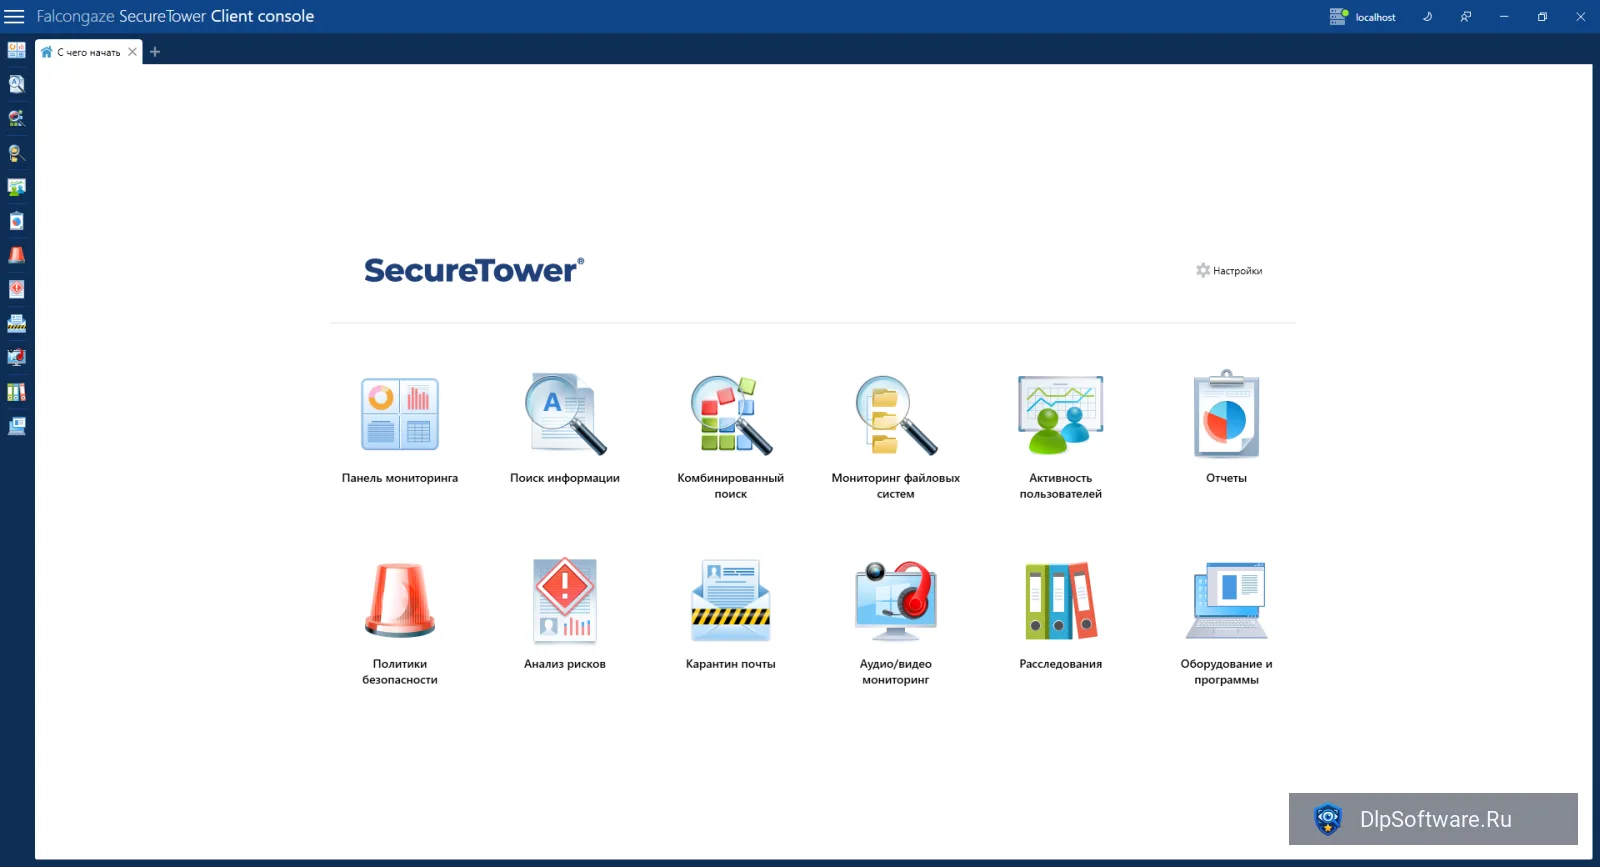Click the mail quarantine icon in left sidebar

click(x=17, y=323)
